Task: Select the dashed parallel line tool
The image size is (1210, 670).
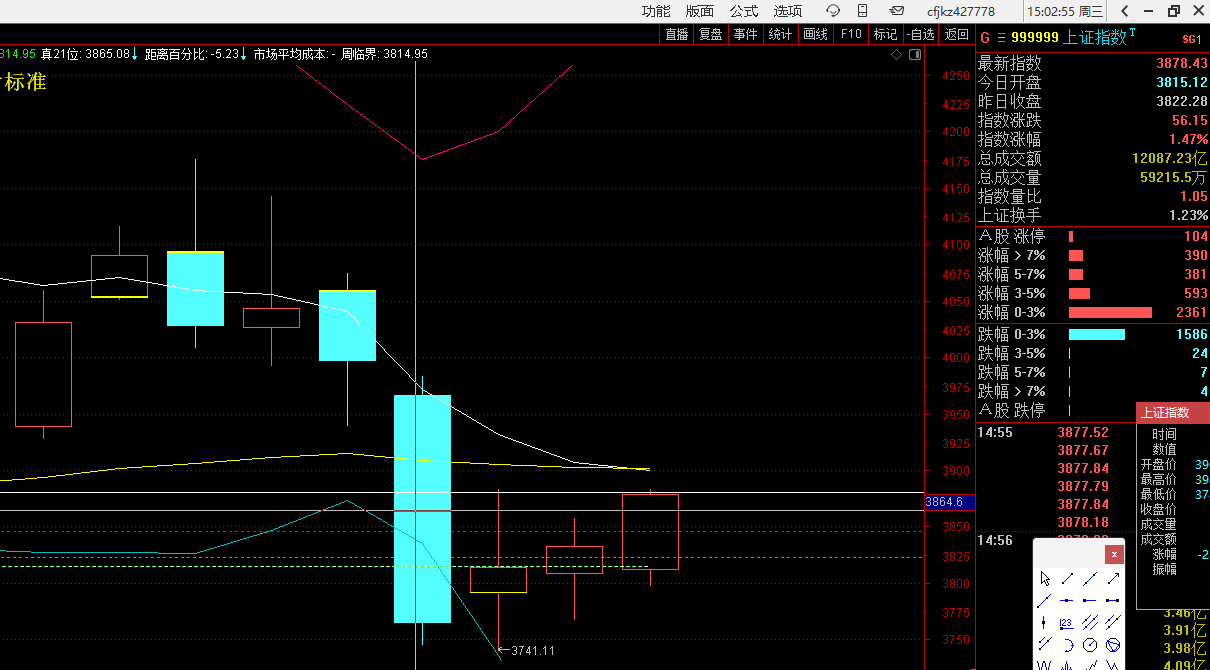Action: (1045, 644)
